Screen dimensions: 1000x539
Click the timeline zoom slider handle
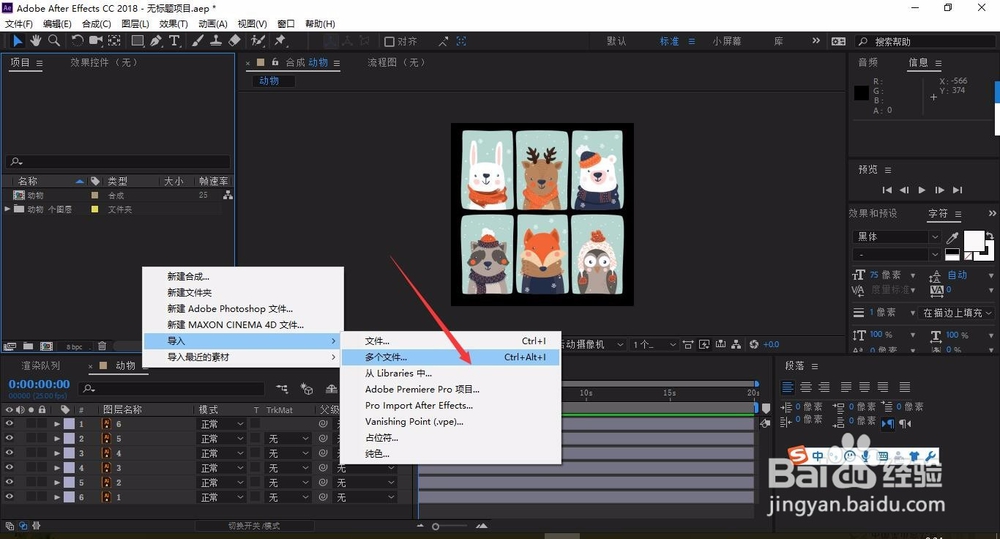(x=436, y=526)
